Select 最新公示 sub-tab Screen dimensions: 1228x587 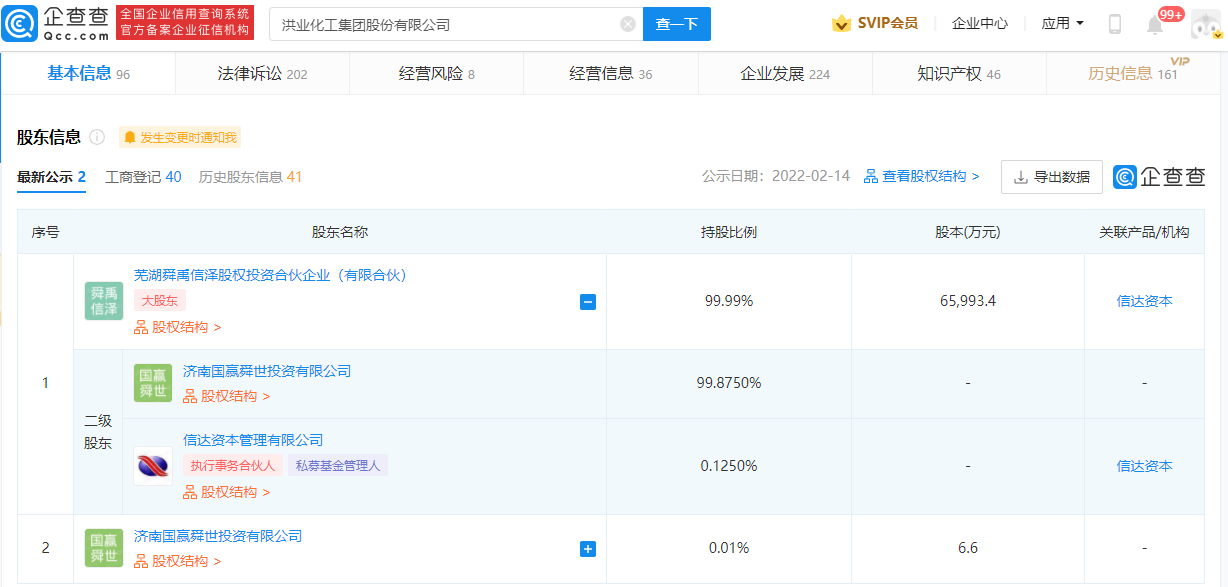pos(51,177)
